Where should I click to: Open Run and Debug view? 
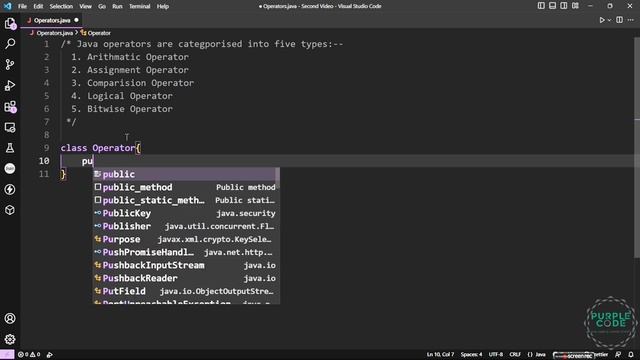[10, 85]
